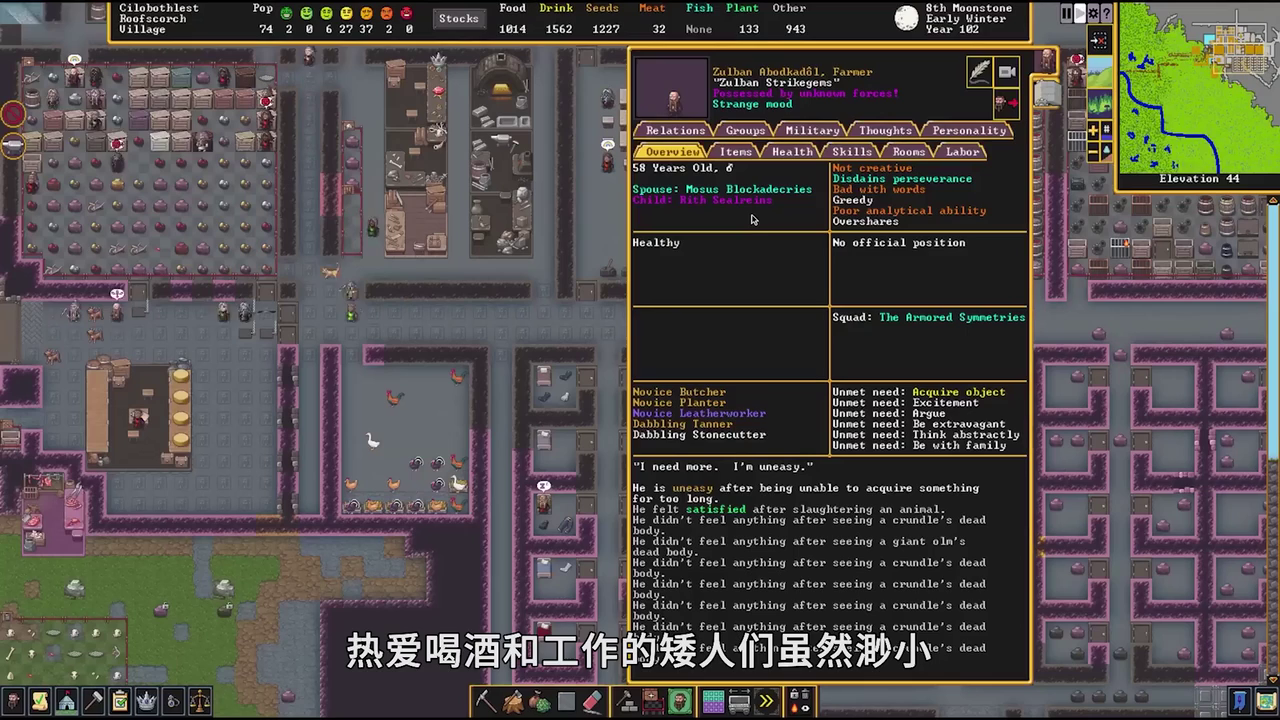Open the labor hammer icon
This screenshot has height=720, width=1280.
[93, 701]
